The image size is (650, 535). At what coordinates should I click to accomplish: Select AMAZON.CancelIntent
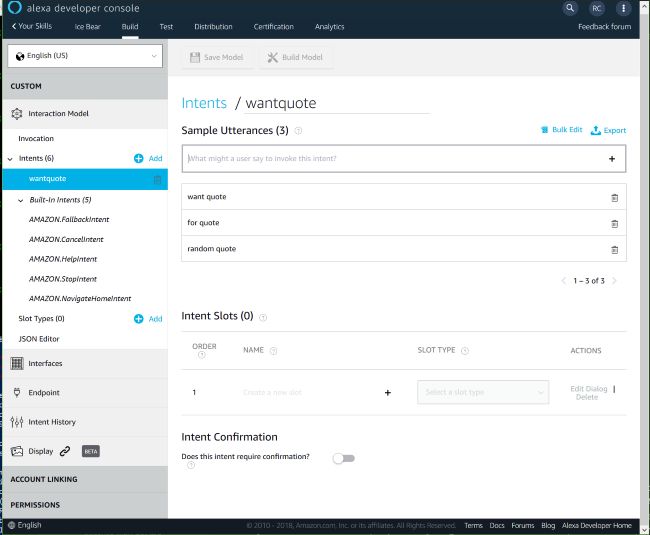pyautogui.click(x=66, y=239)
